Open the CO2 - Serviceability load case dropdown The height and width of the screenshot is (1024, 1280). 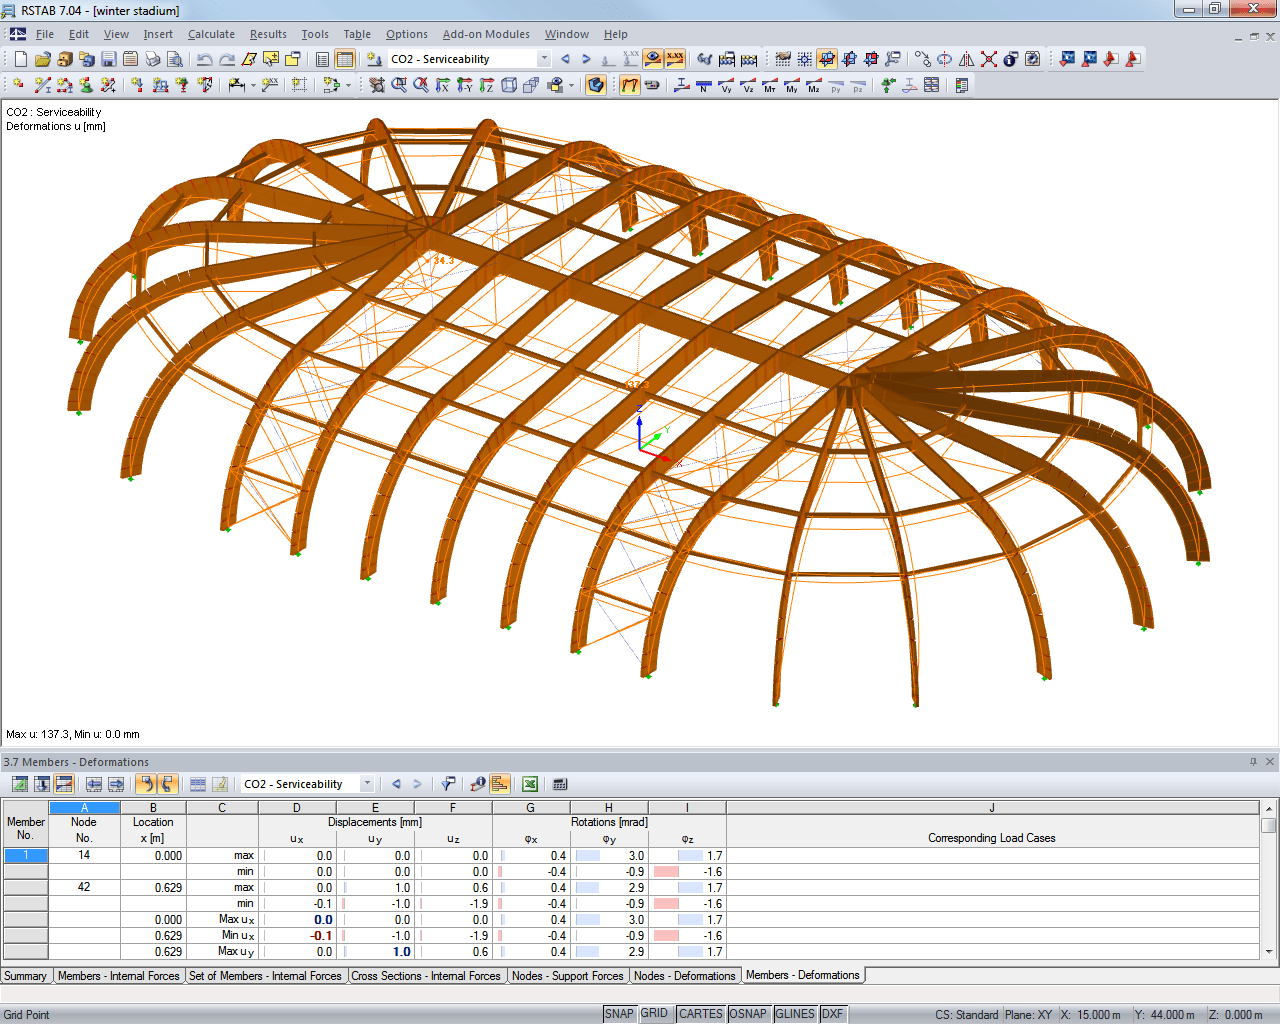pyautogui.click(x=545, y=59)
